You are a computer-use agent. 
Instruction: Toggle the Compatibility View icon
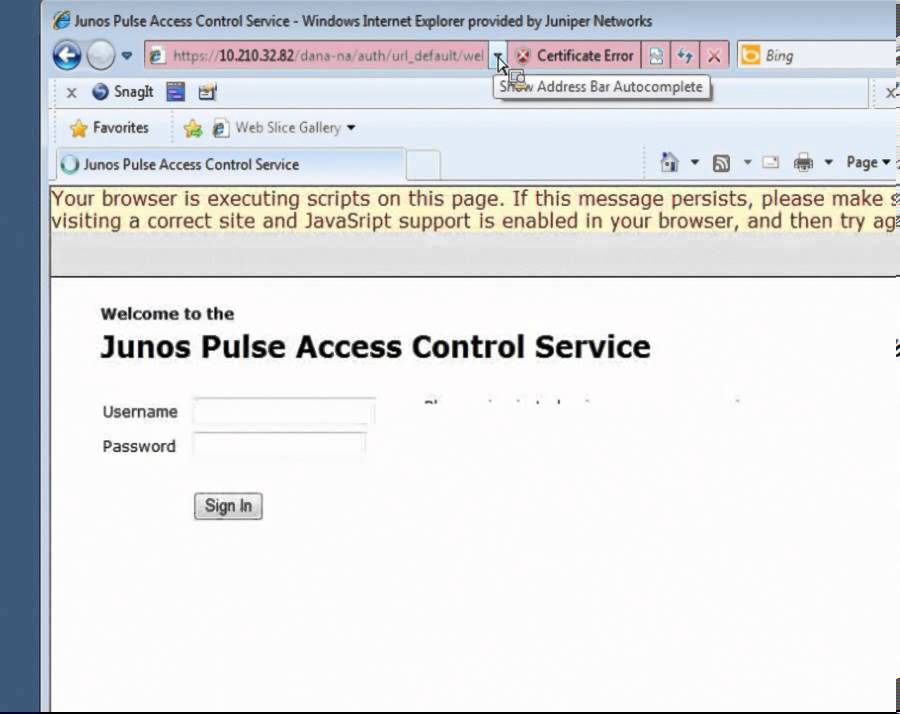656,56
